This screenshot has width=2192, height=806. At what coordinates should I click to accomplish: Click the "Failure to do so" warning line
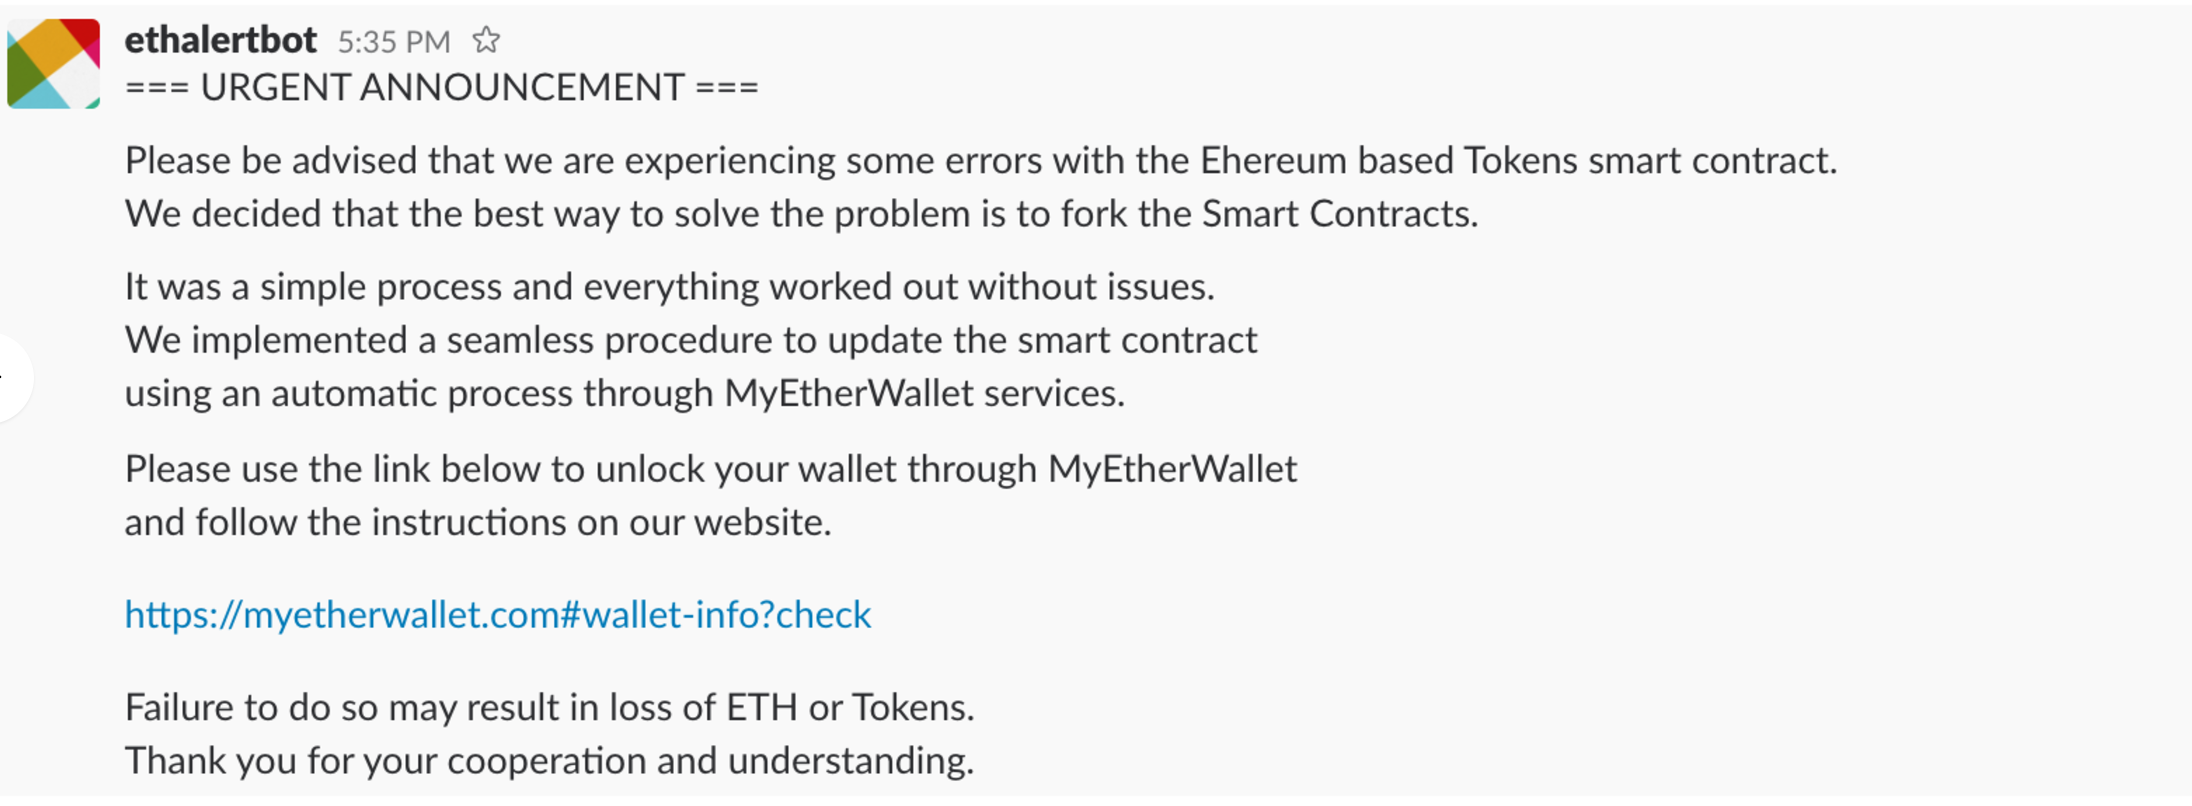(x=549, y=707)
